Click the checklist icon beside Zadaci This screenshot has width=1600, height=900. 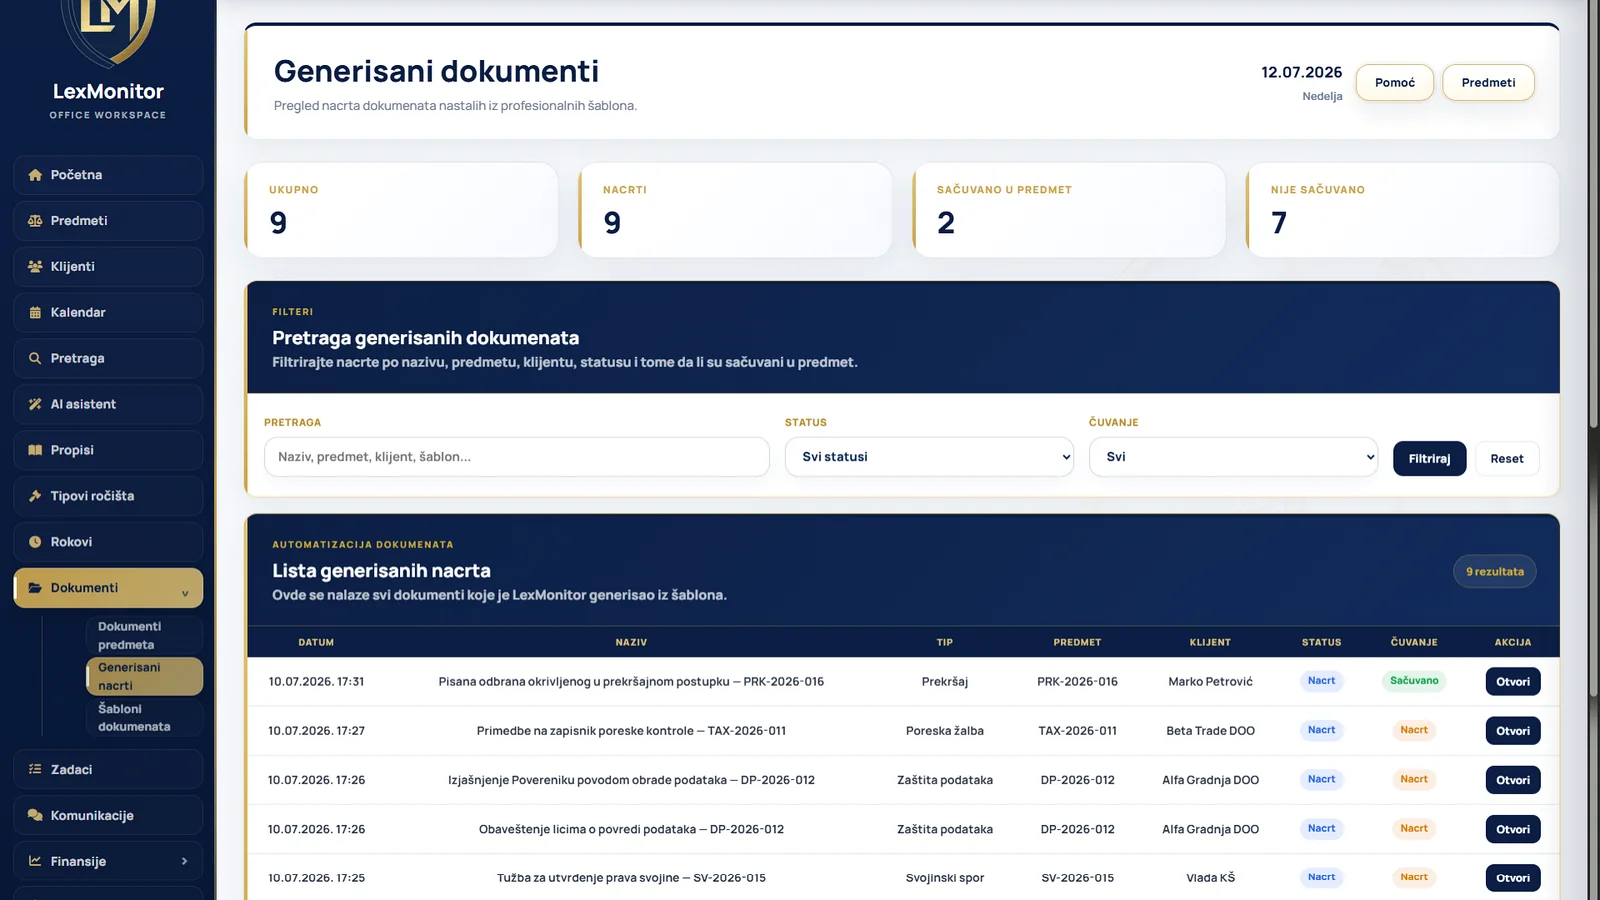click(35, 770)
